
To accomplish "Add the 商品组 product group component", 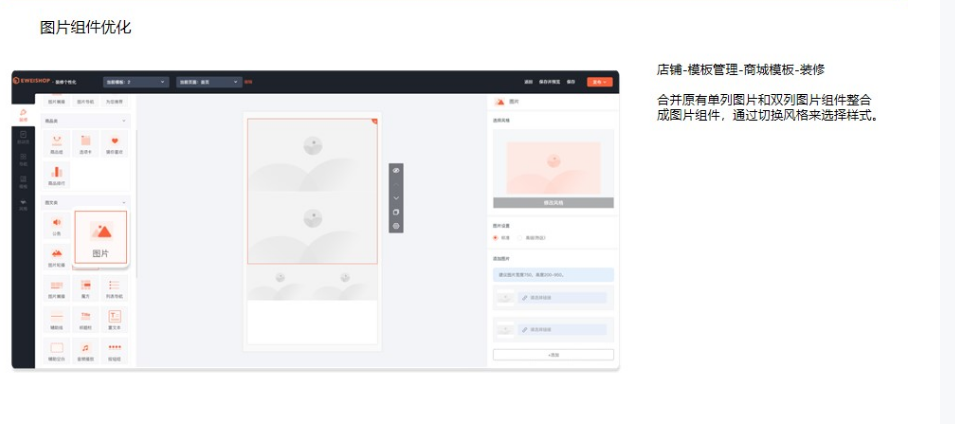I will (x=57, y=144).
